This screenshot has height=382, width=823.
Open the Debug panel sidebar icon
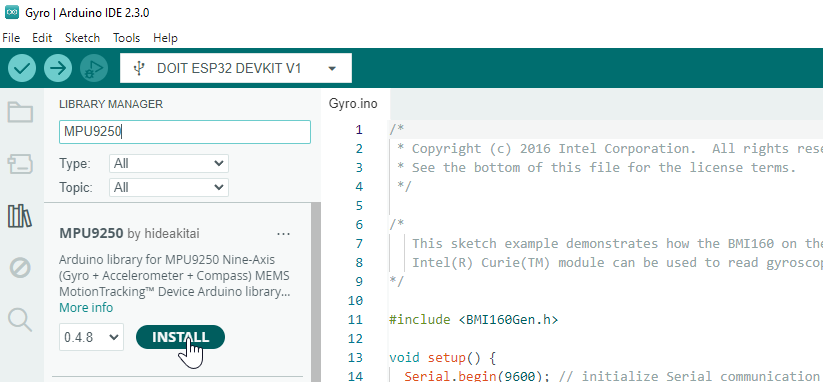20,268
